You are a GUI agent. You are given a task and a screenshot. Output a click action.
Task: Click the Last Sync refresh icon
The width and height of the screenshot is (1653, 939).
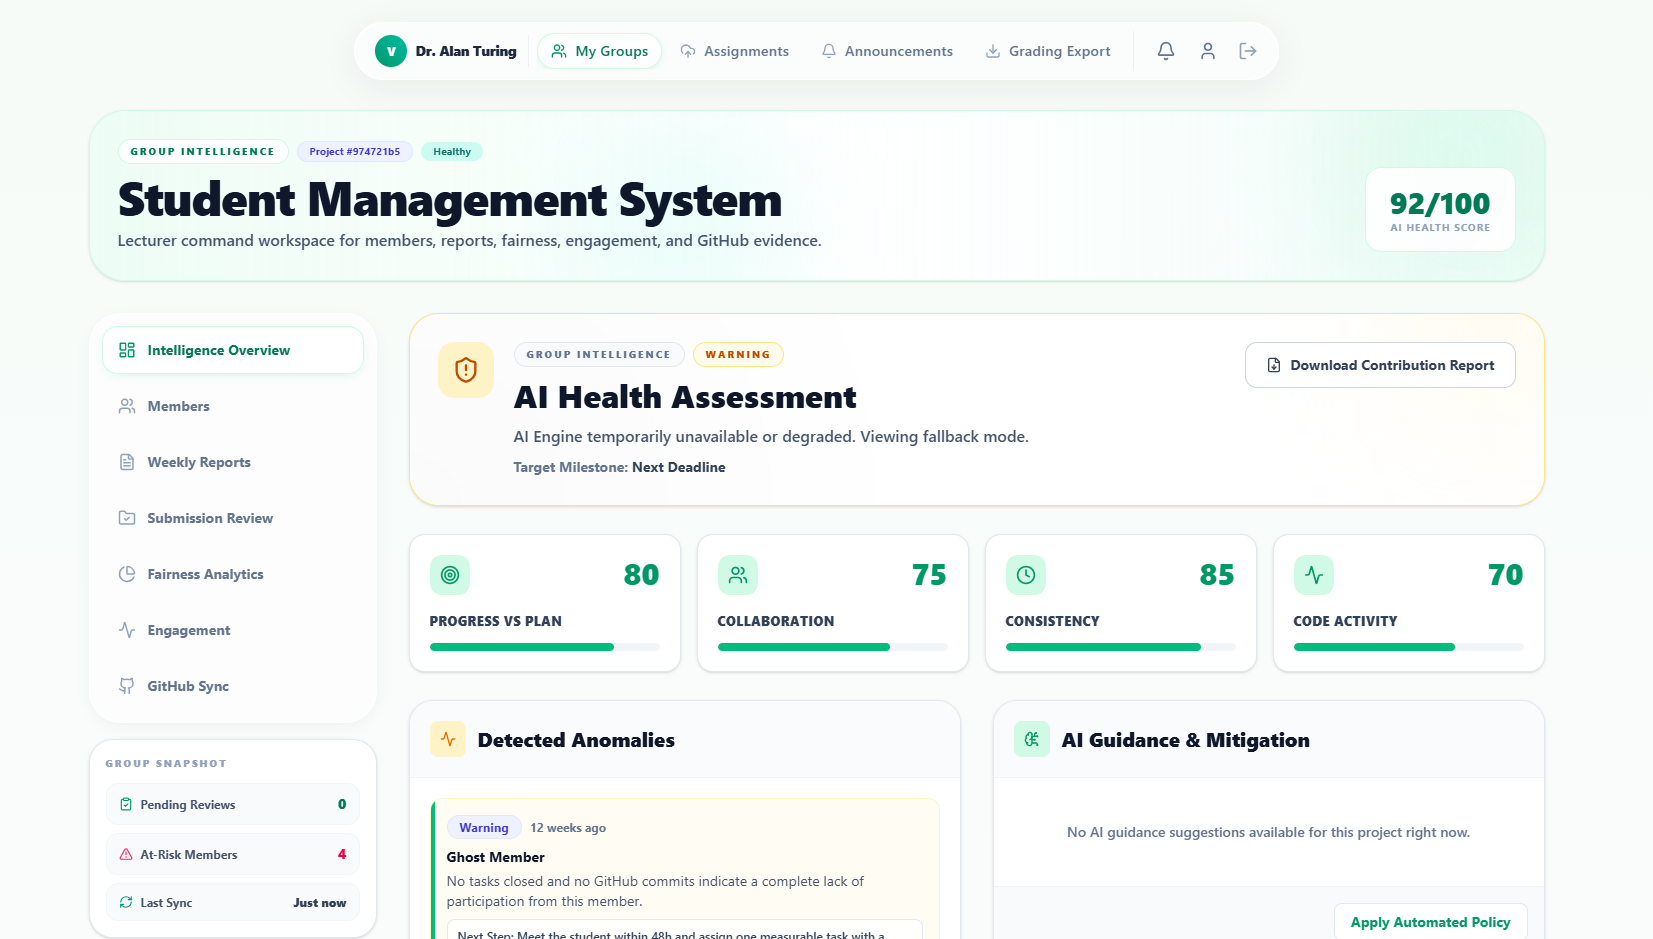(126, 902)
